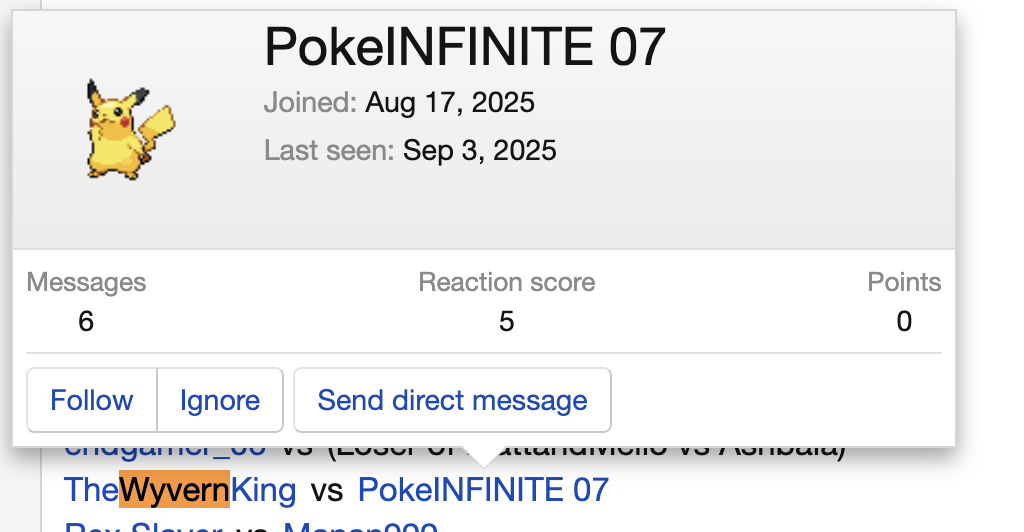1024x532 pixels.
Task: Open TheWyvernKing user link
Action: (x=180, y=490)
